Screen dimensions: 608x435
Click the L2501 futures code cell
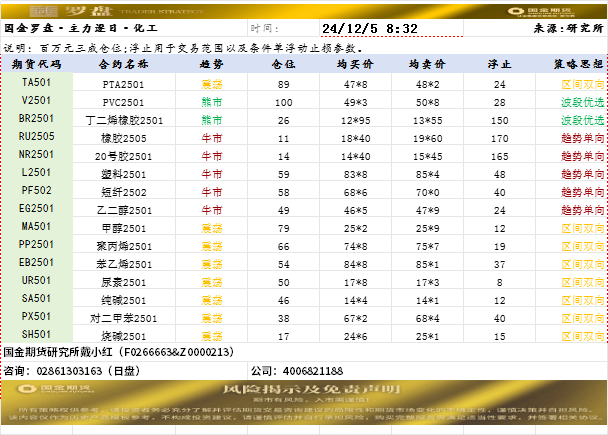click(36, 172)
